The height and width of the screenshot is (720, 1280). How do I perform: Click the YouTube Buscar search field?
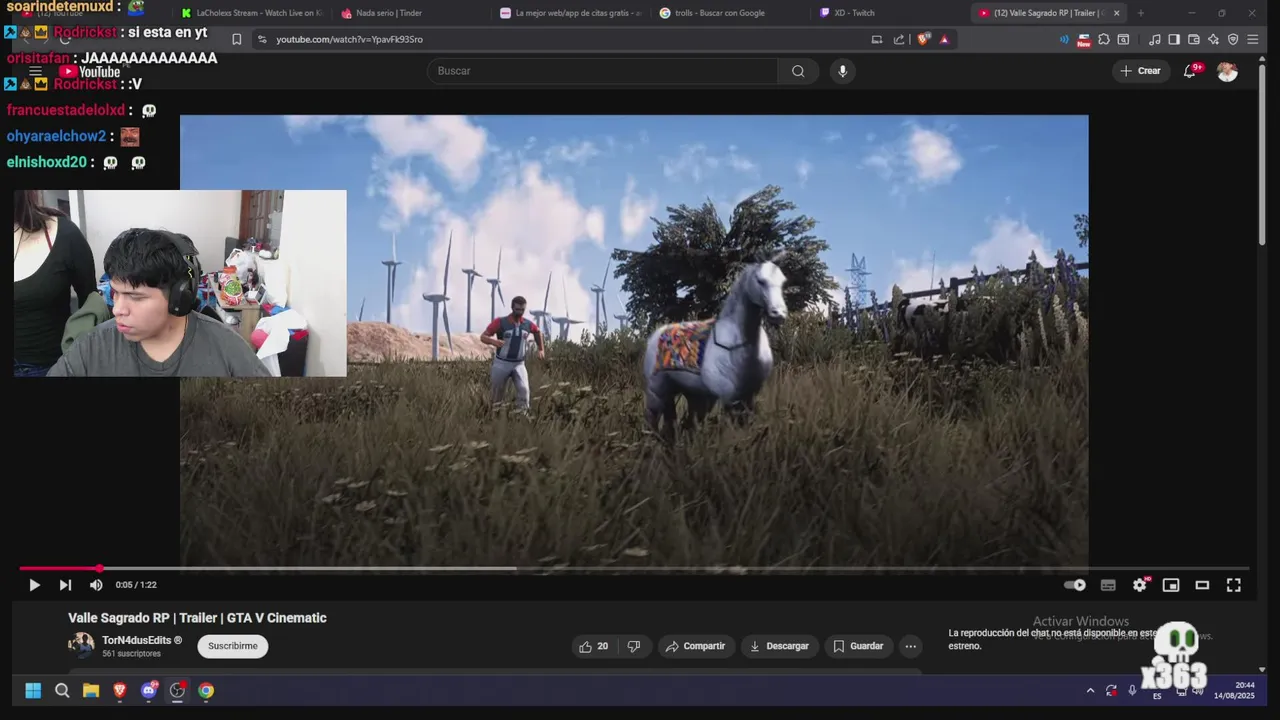pos(602,71)
